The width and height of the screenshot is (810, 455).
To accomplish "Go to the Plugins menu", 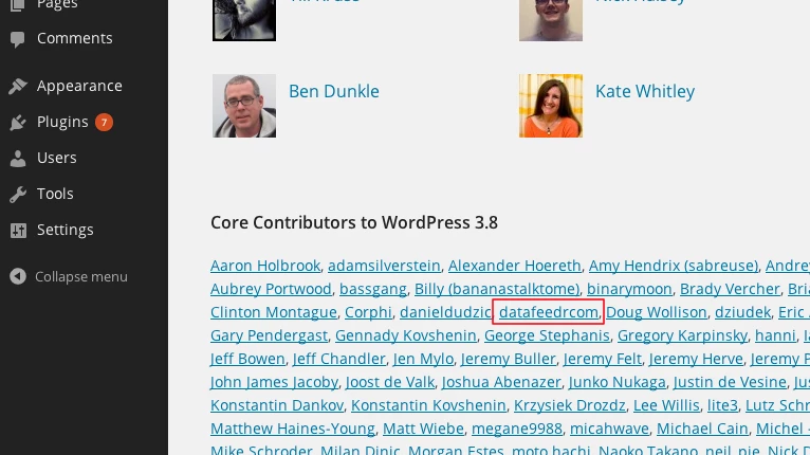I will (x=63, y=122).
